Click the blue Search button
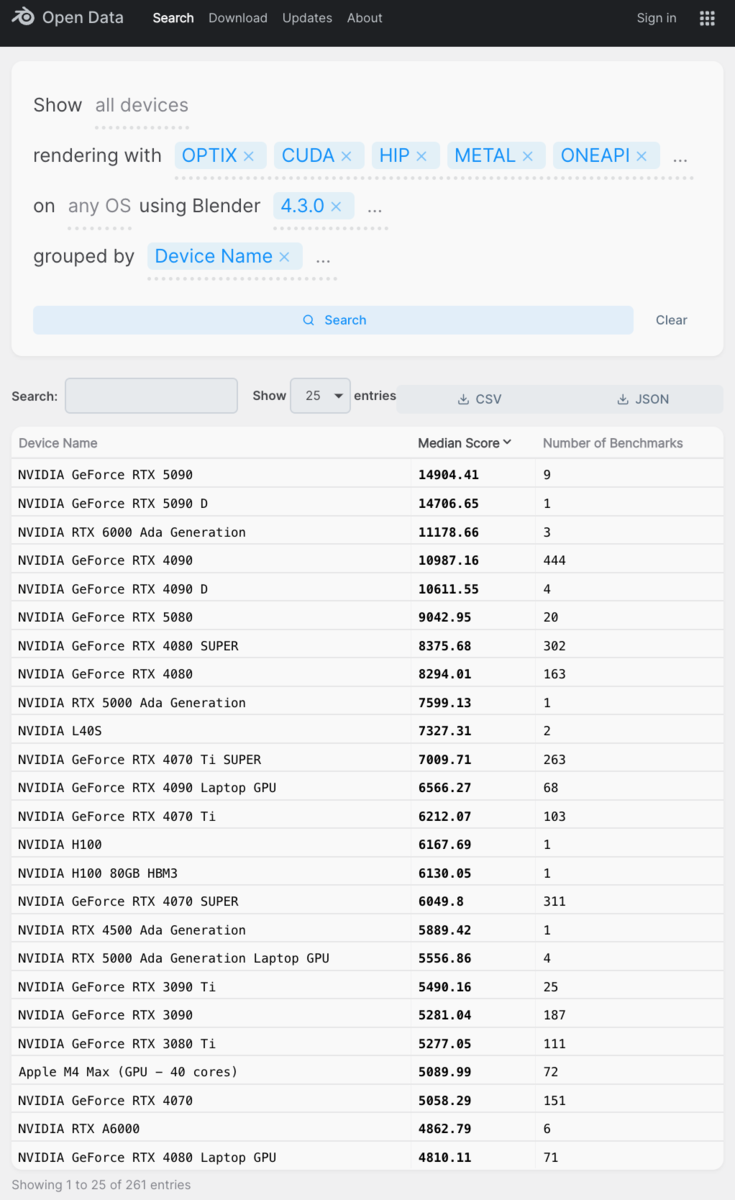Screen dimensions: 735x1200 [x=333, y=320]
